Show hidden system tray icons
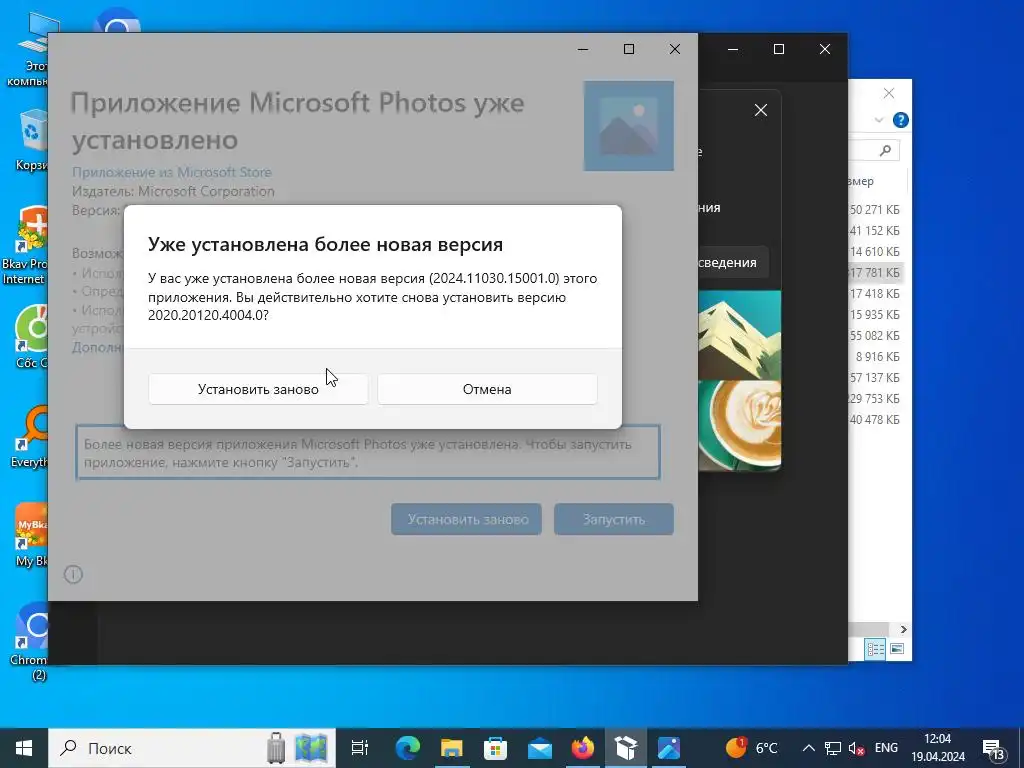The width and height of the screenshot is (1024, 768). (808, 748)
